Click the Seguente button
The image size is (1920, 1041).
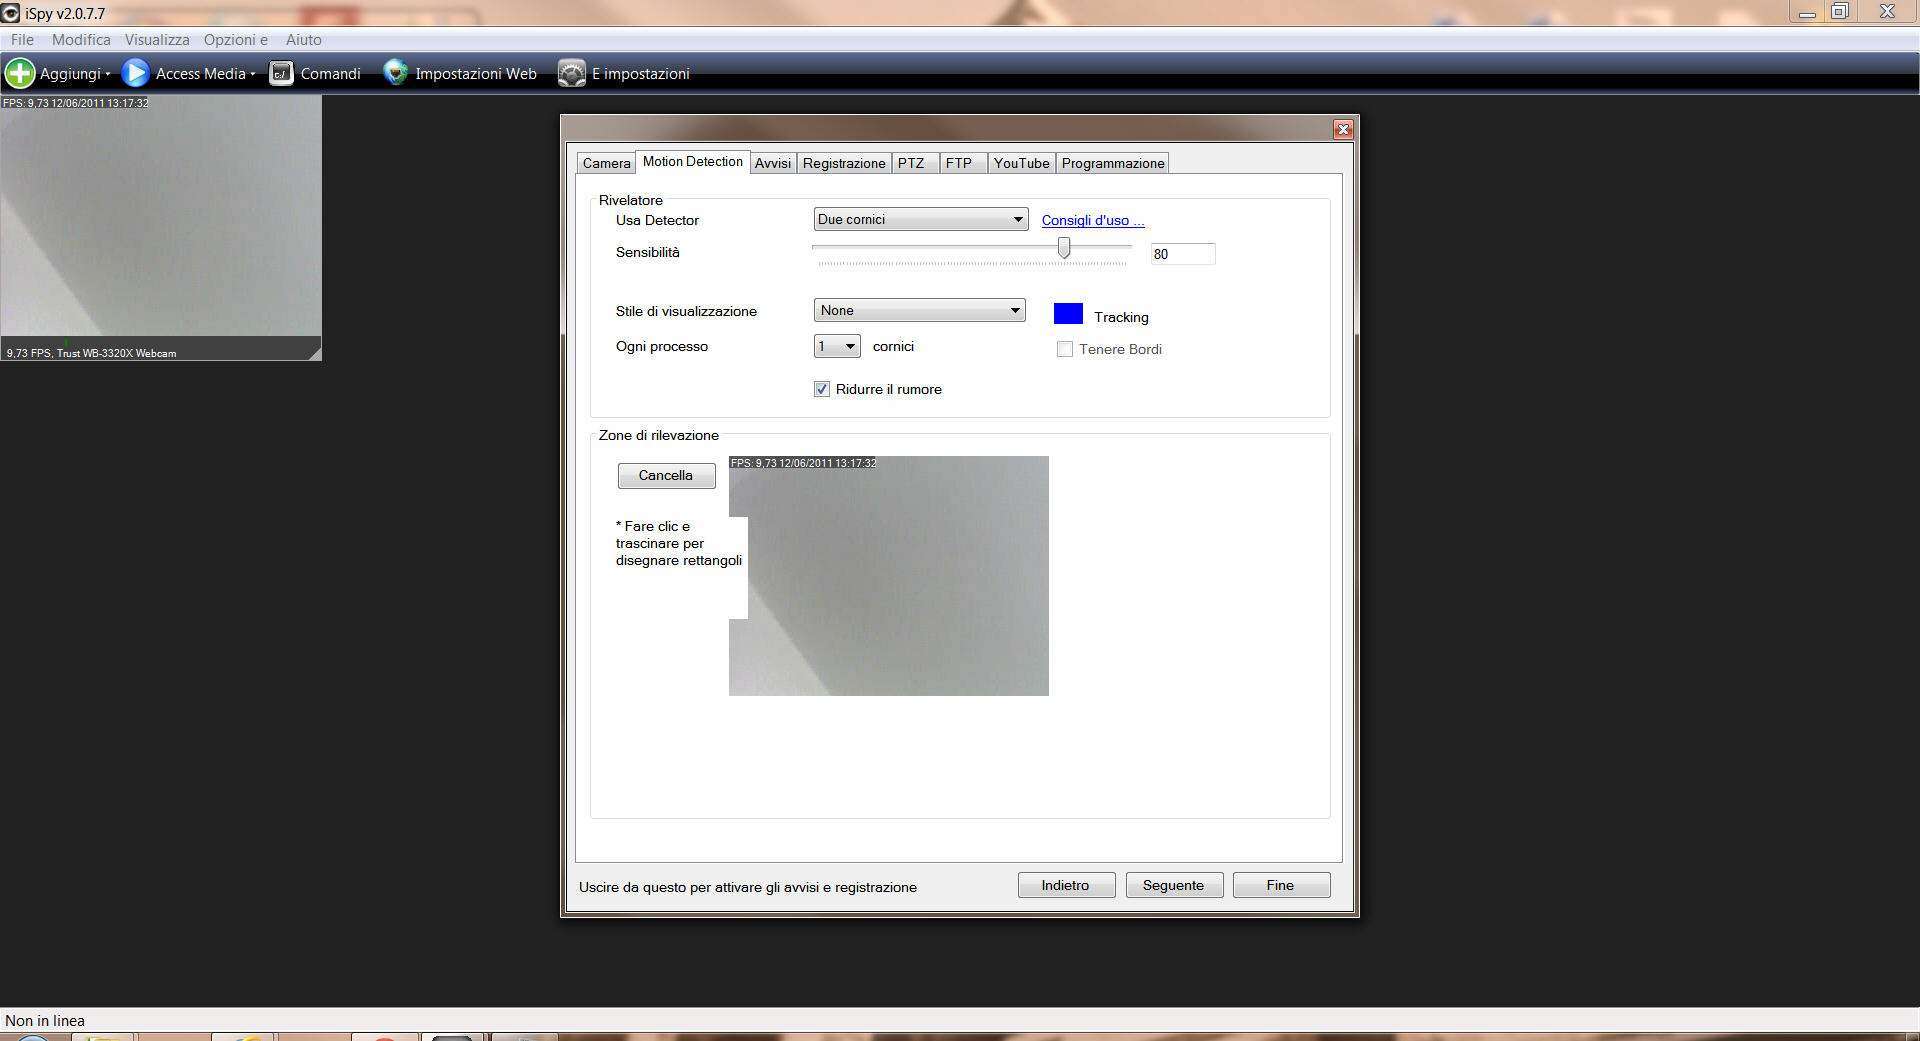click(x=1174, y=885)
